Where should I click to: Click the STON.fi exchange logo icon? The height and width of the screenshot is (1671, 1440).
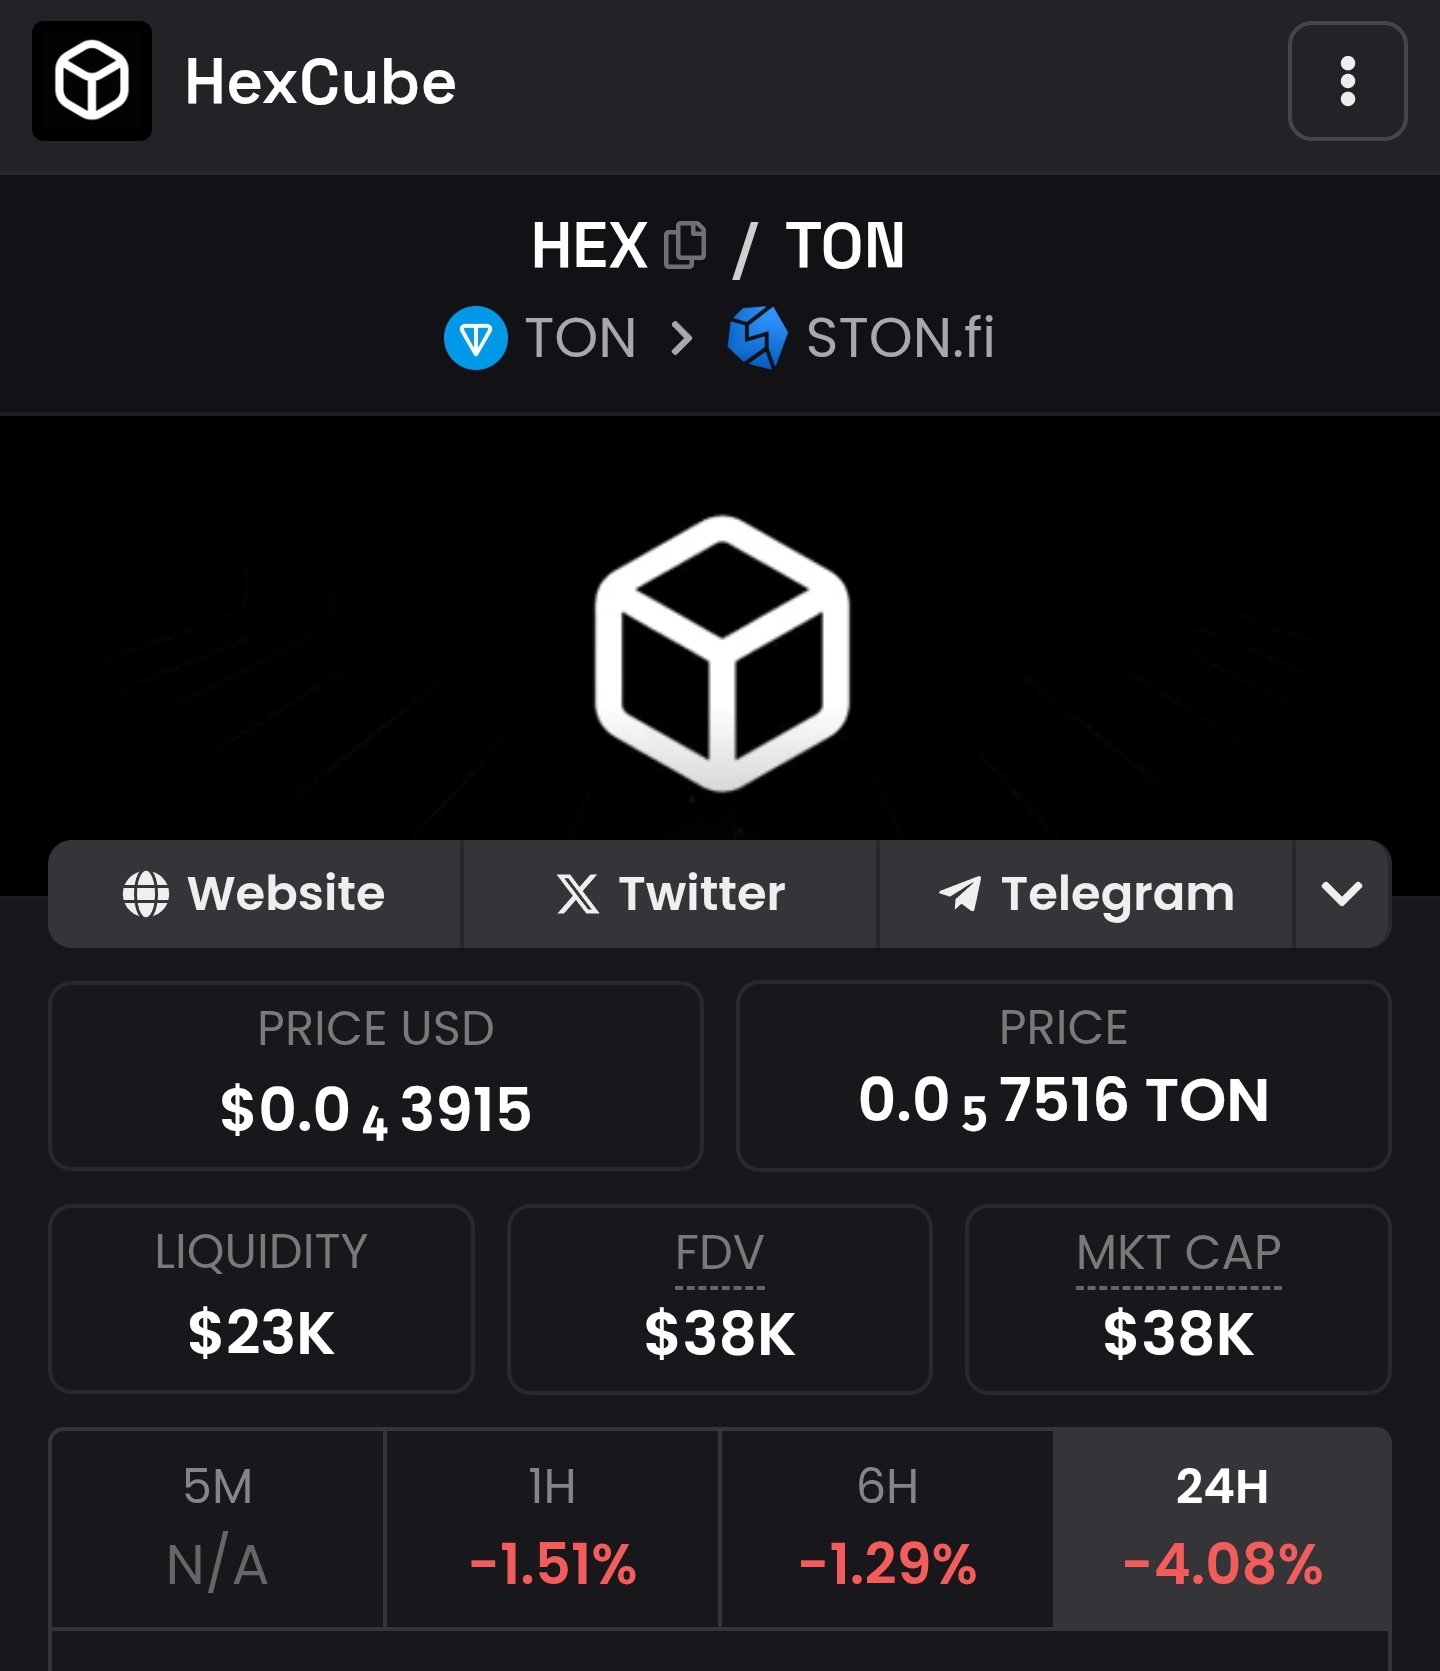[757, 338]
